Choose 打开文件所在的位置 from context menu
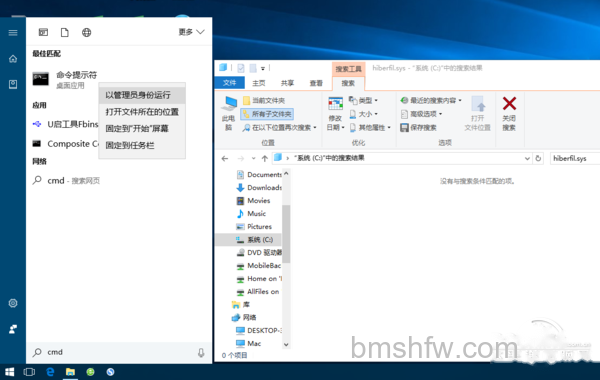The image size is (600, 380). (x=142, y=112)
